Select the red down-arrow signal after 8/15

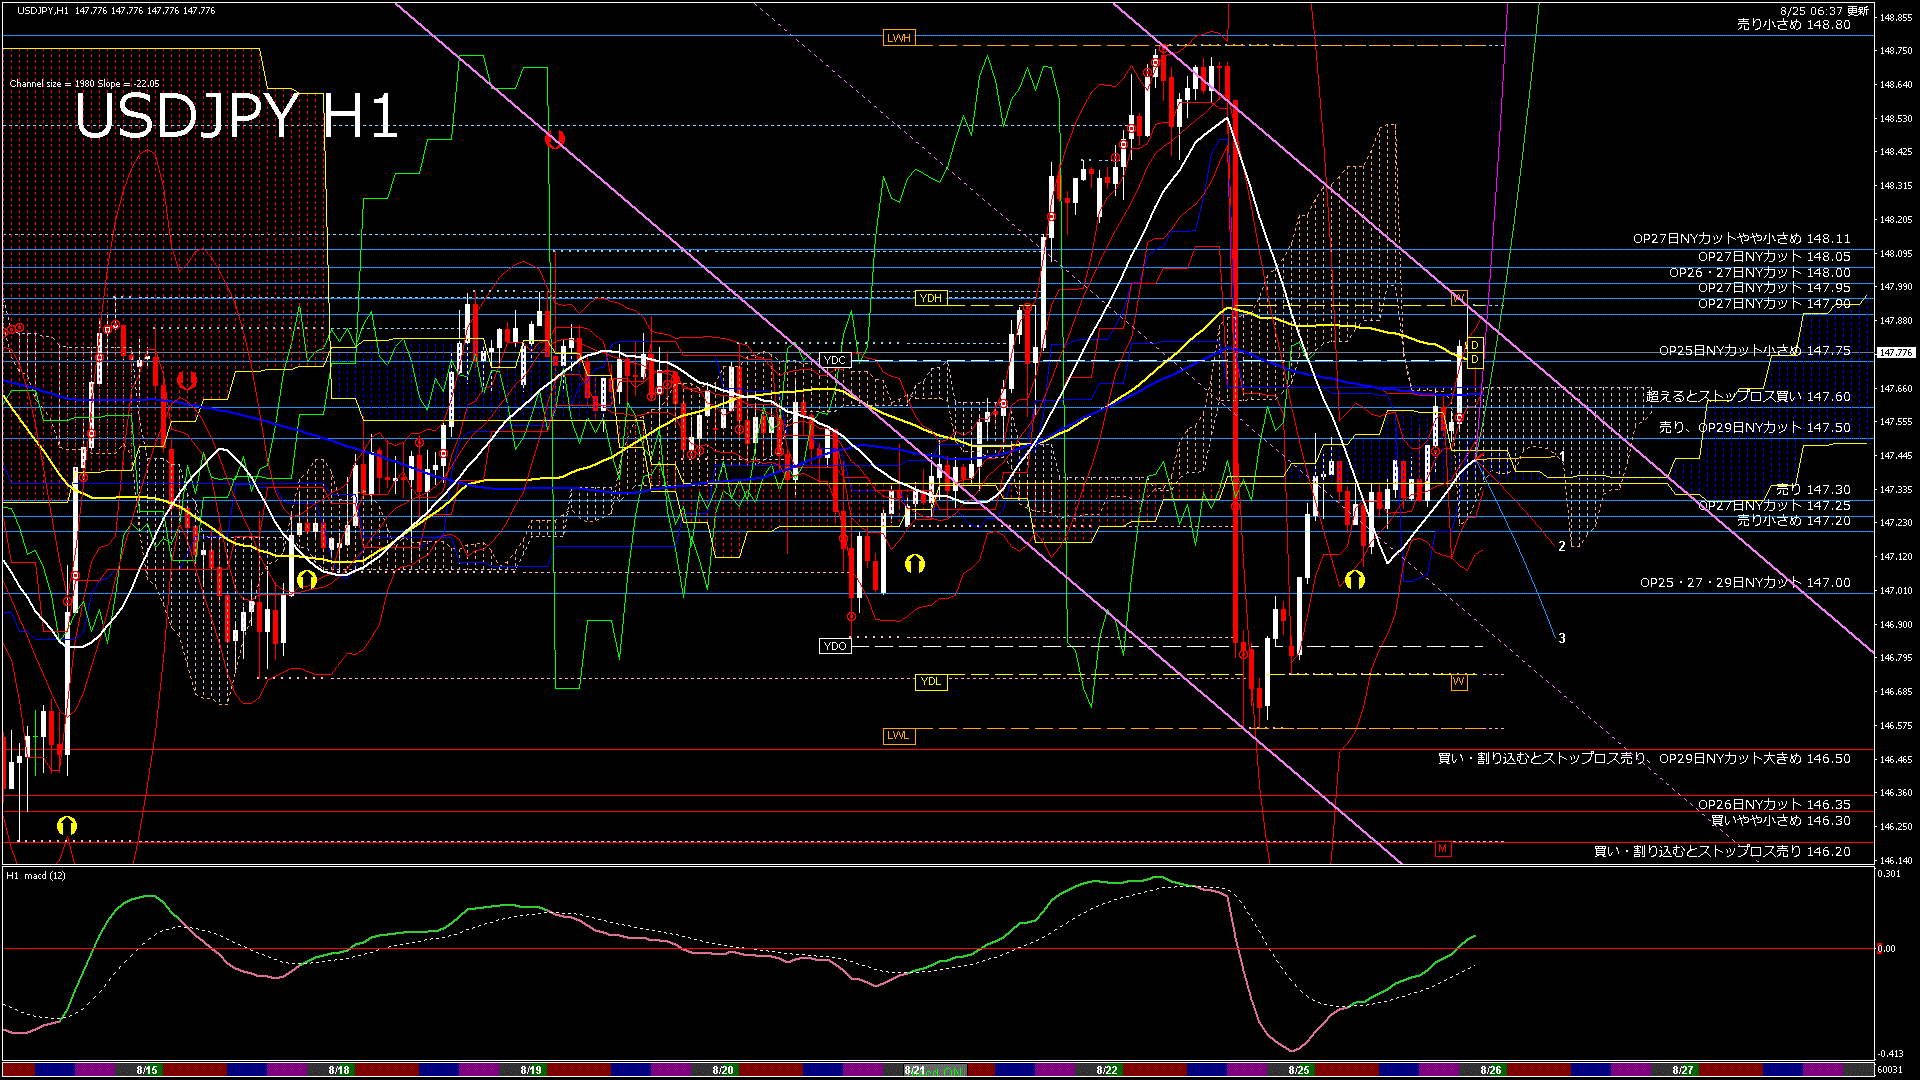tap(186, 380)
